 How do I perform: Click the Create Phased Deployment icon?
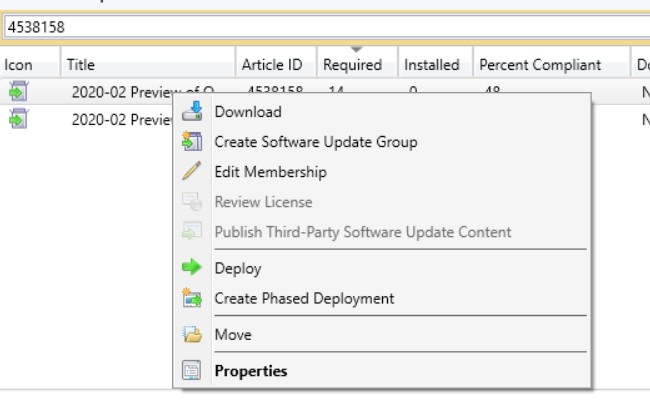point(192,298)
